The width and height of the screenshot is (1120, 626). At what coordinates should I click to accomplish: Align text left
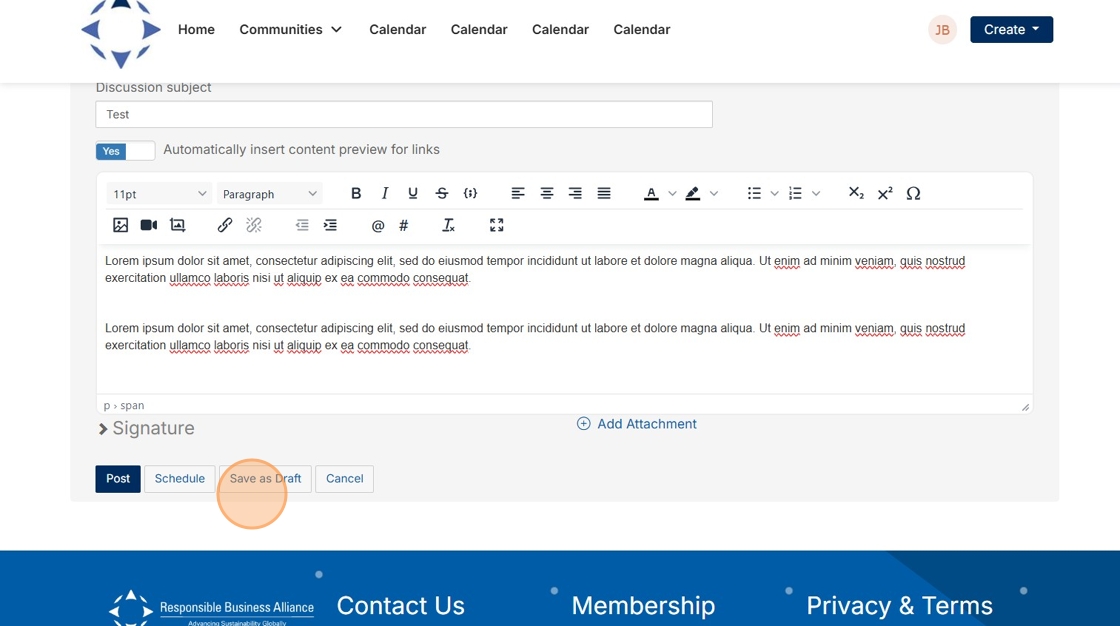coord(518,194)
